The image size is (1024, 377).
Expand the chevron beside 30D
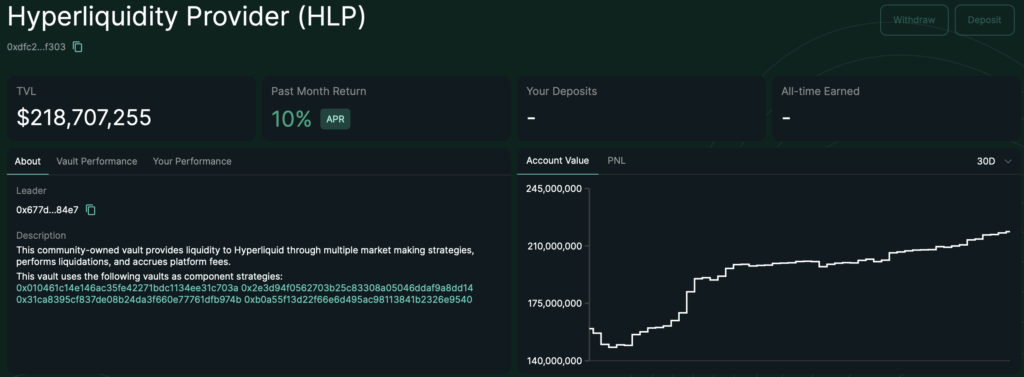coord(1008,161)
